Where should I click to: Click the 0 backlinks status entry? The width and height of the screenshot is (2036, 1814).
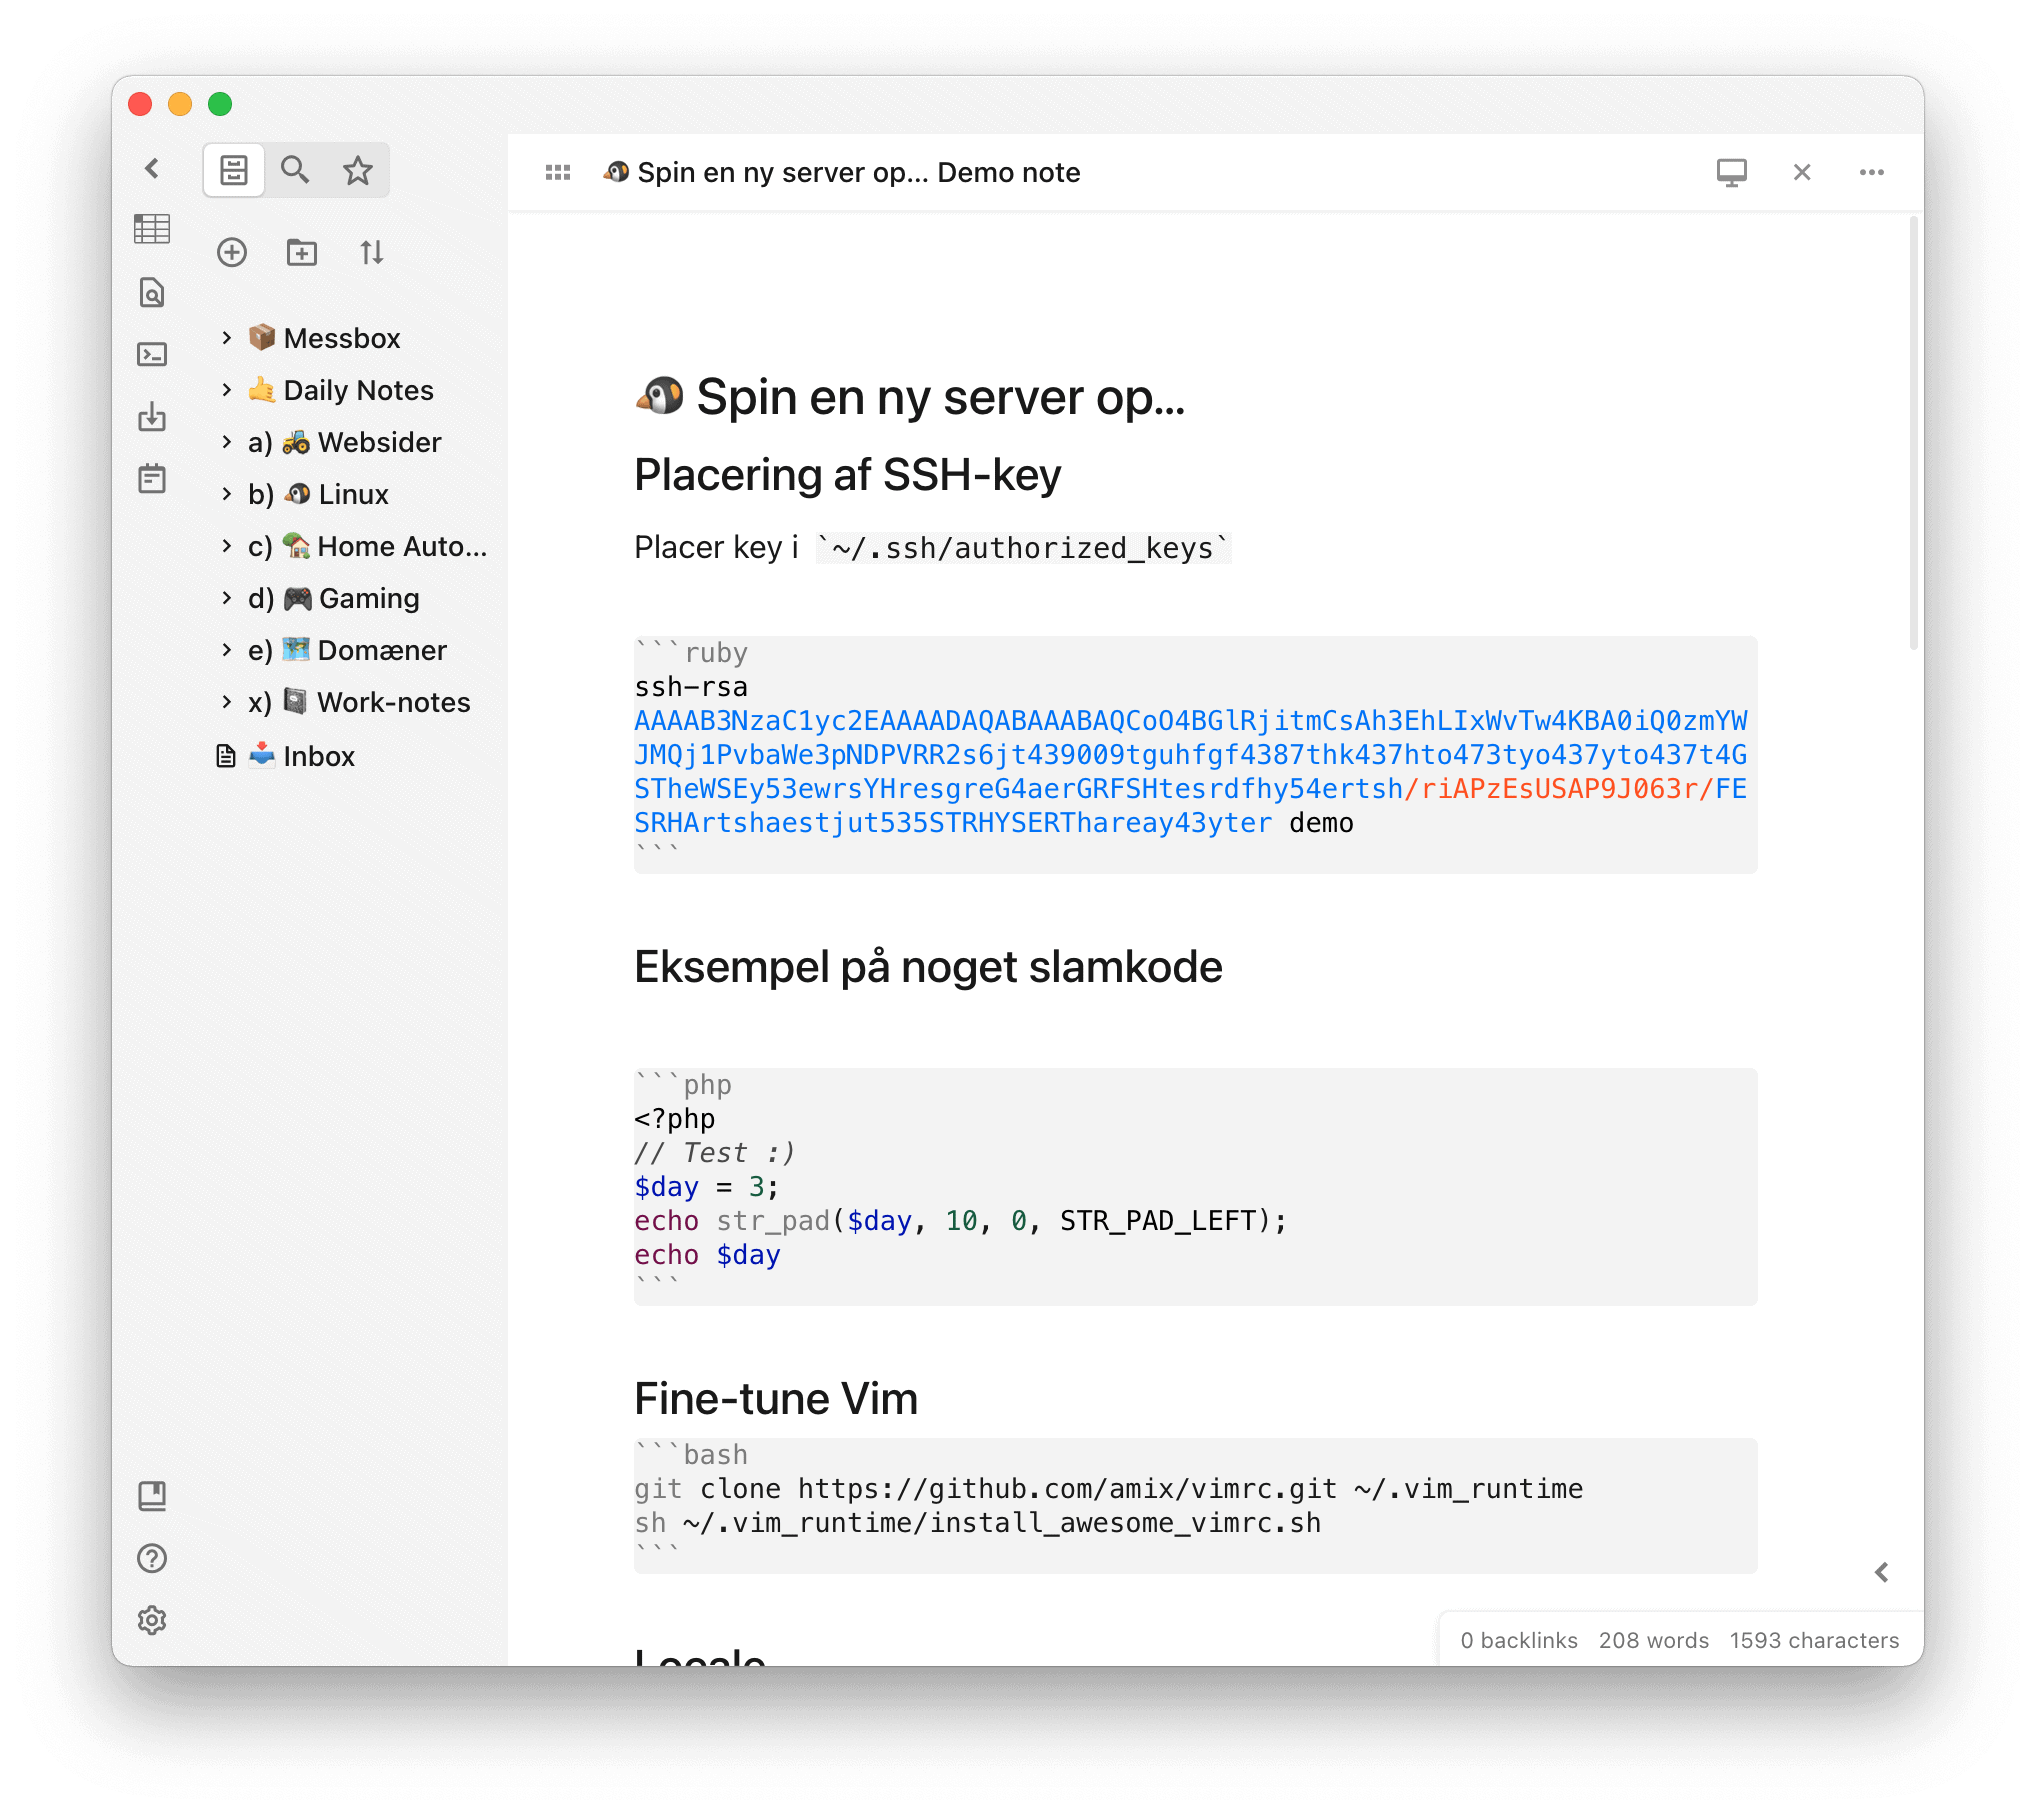1519,1640
